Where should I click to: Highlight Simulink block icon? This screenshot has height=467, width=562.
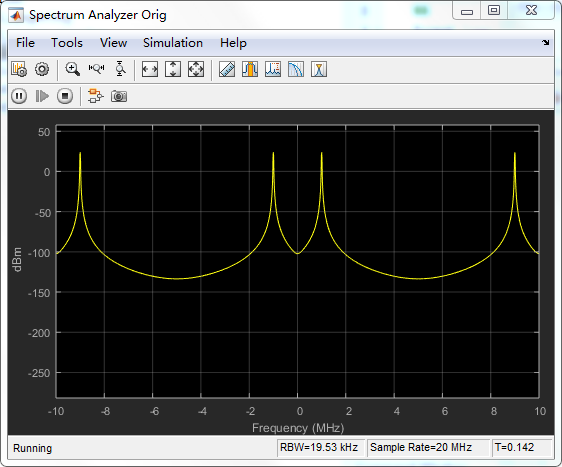(x=96, y=96)
